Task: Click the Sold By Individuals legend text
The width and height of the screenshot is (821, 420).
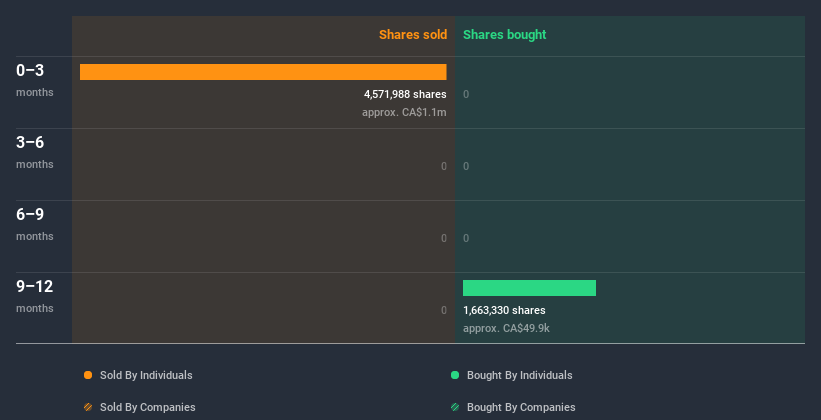Action: (x=146, y=375)
